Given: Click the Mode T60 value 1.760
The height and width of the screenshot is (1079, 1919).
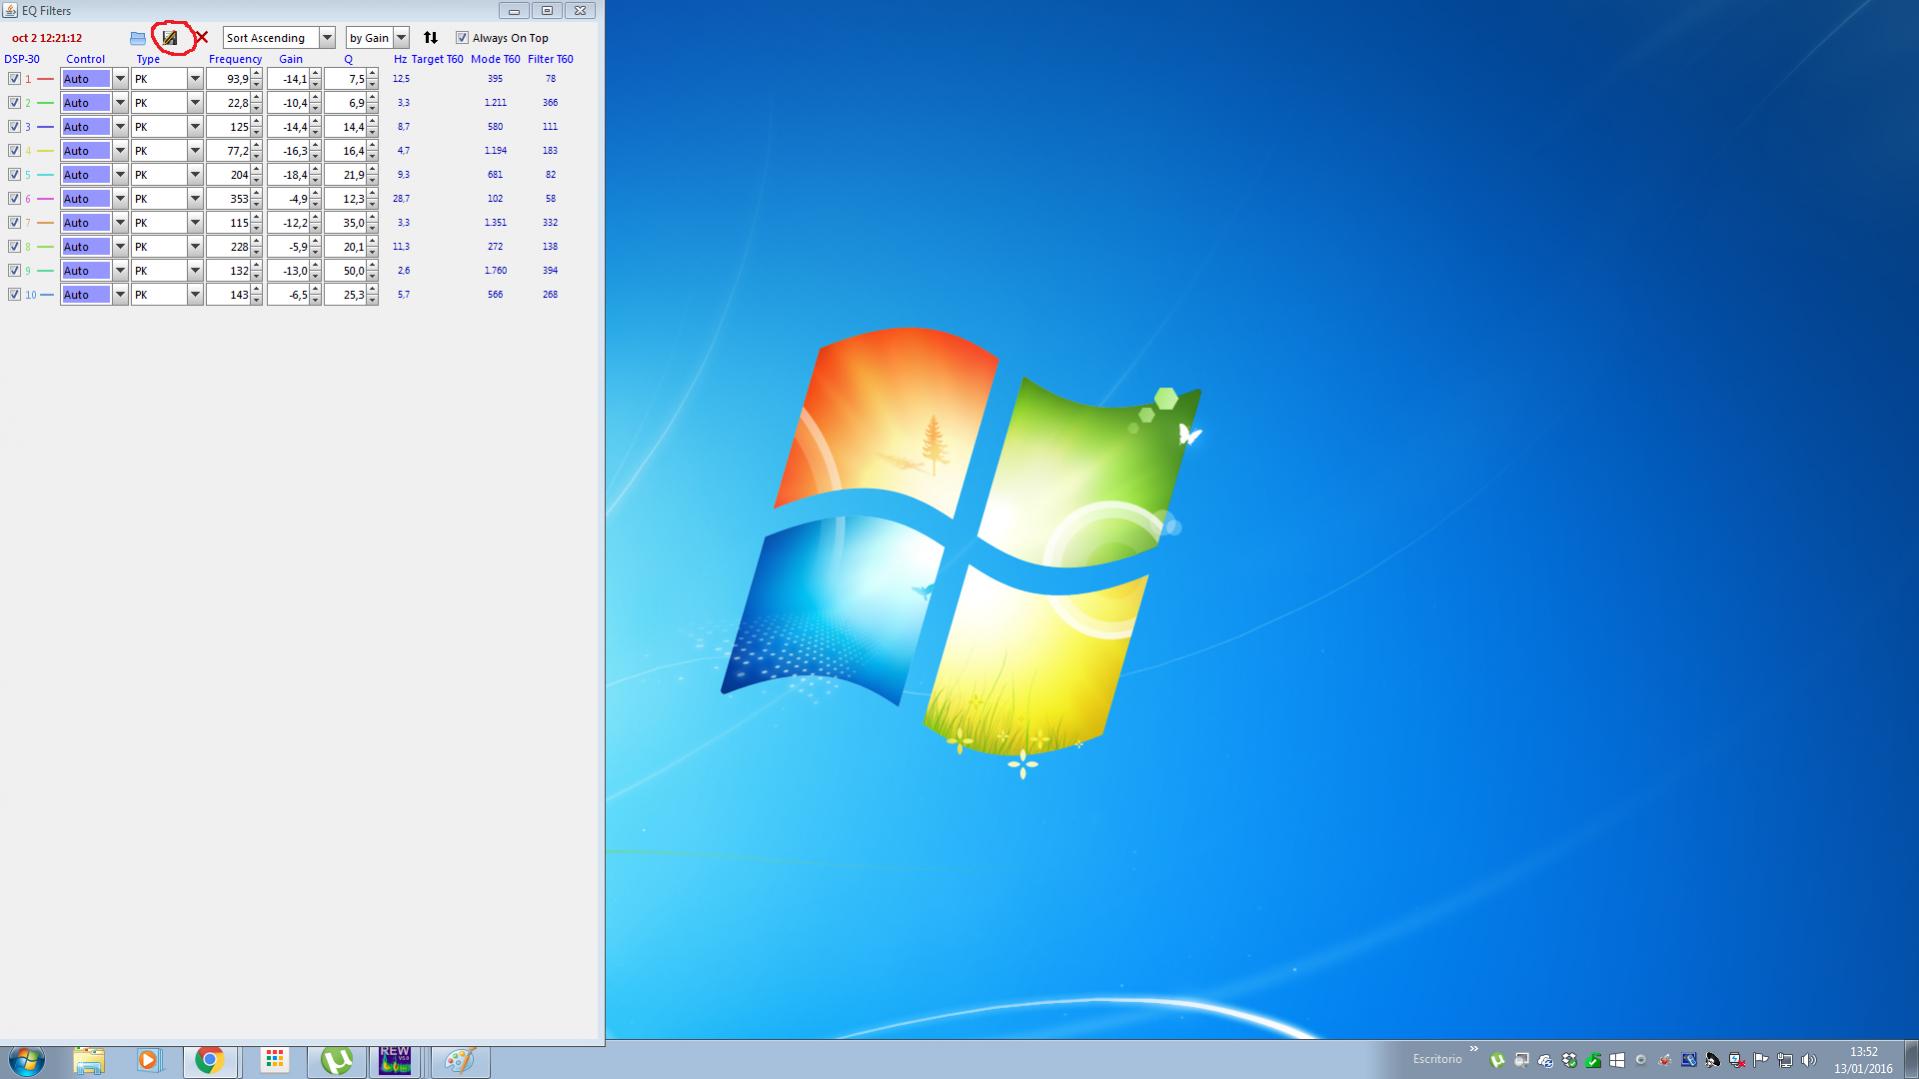Looking at the screenshot, I should pos(495,271).
